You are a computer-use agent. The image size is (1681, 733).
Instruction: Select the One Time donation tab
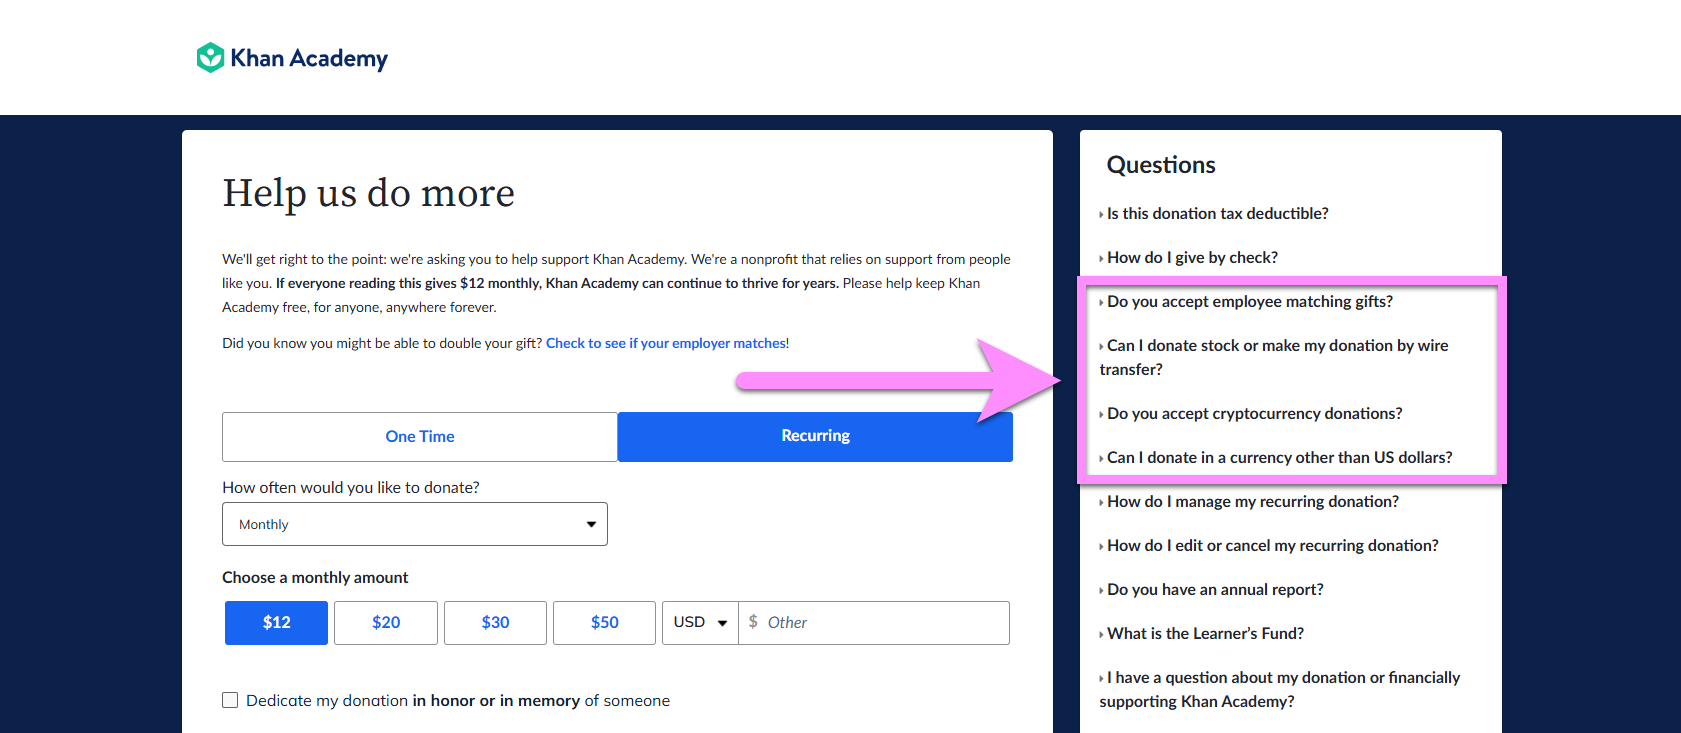pos(420,437)
